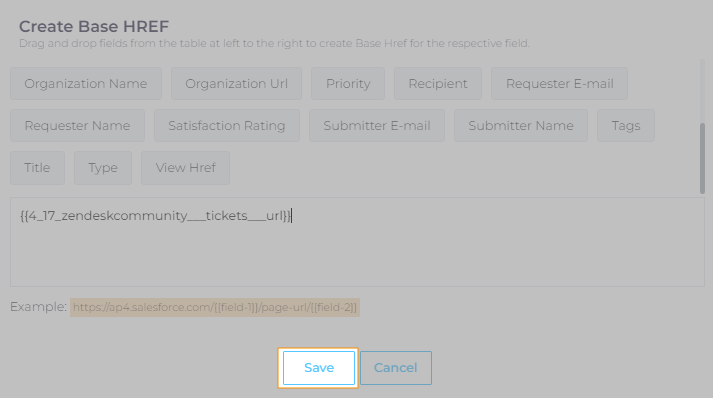
Task: Click the Create Base HREF heading
Action: pyautogui.click(x=94, y=26)
